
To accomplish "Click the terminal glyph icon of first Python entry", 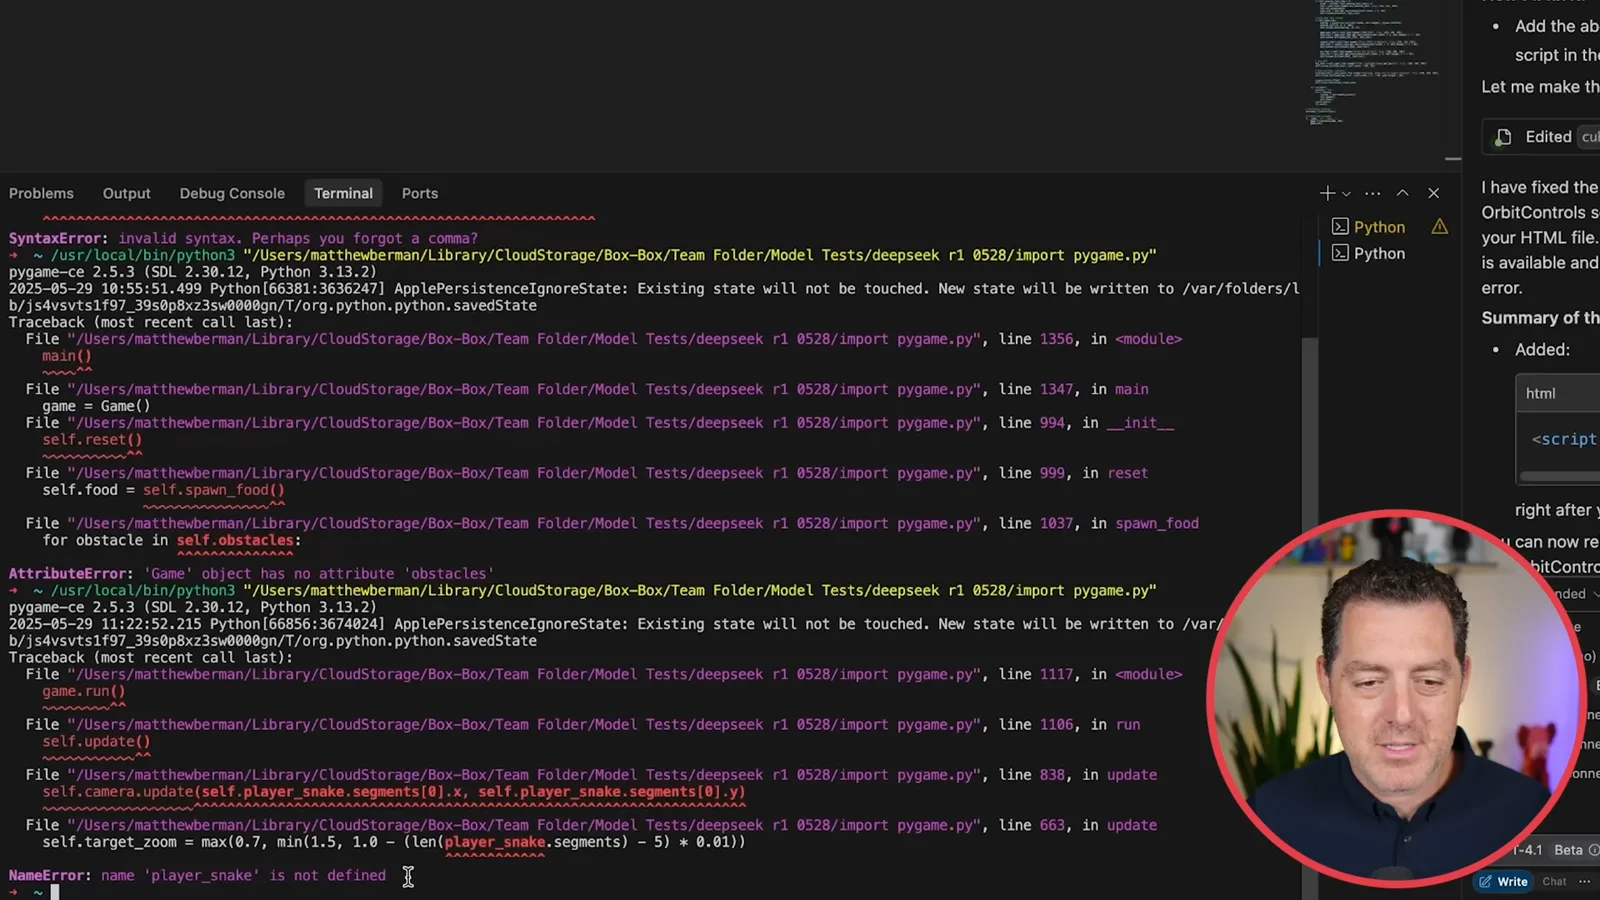I will (1340, 227).
